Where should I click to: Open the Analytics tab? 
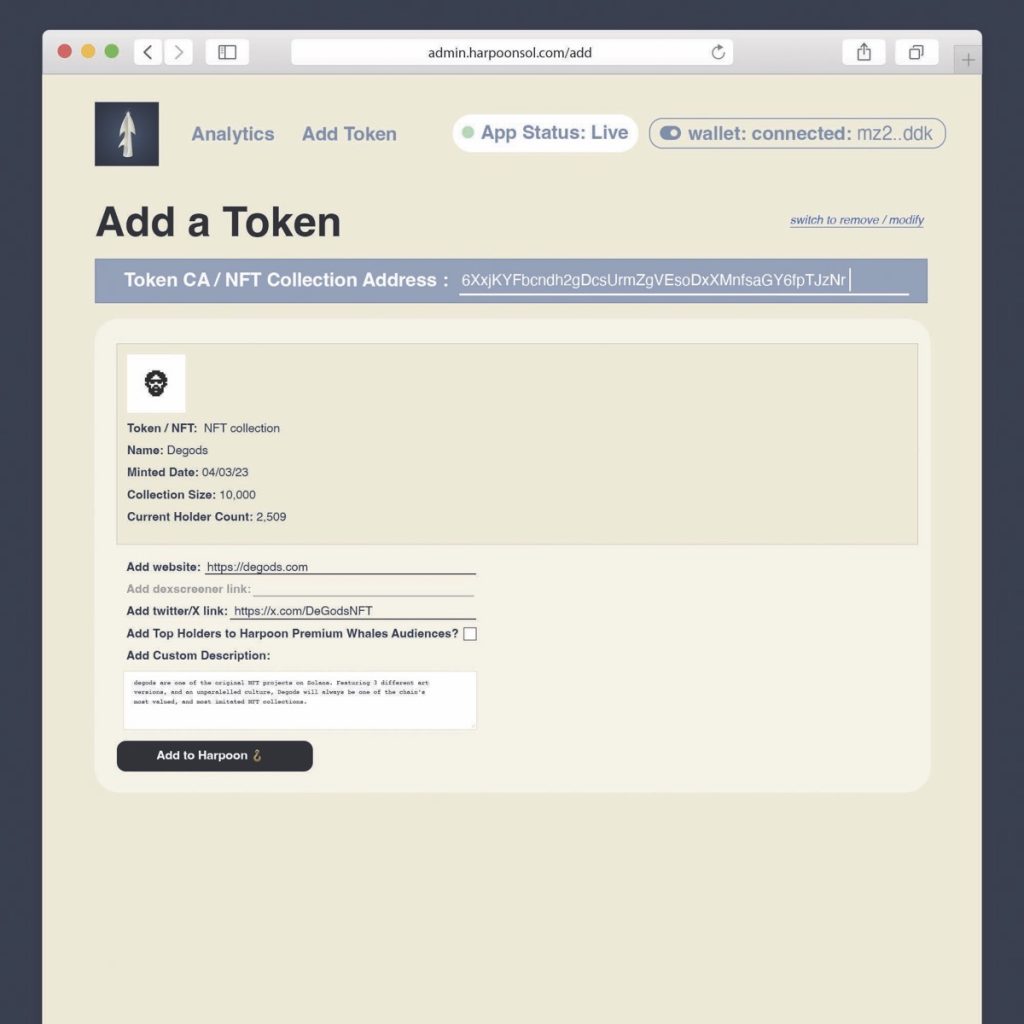(x=233, y=134)
